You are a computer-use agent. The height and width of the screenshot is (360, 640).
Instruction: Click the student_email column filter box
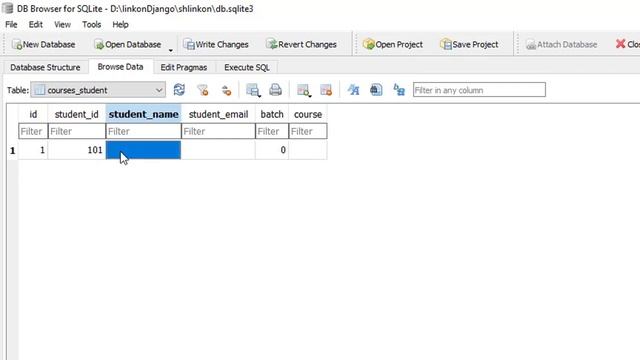(218, 131)
